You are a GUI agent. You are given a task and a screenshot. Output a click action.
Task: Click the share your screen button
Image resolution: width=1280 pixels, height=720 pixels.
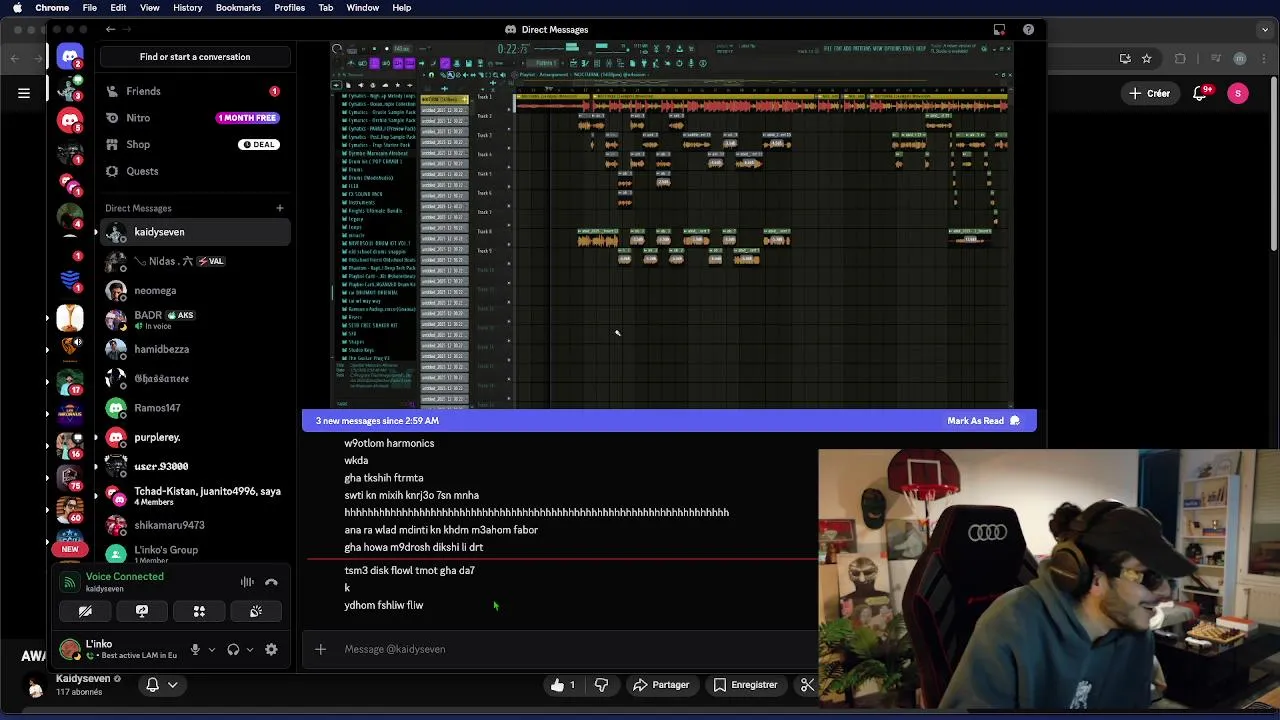142,611
